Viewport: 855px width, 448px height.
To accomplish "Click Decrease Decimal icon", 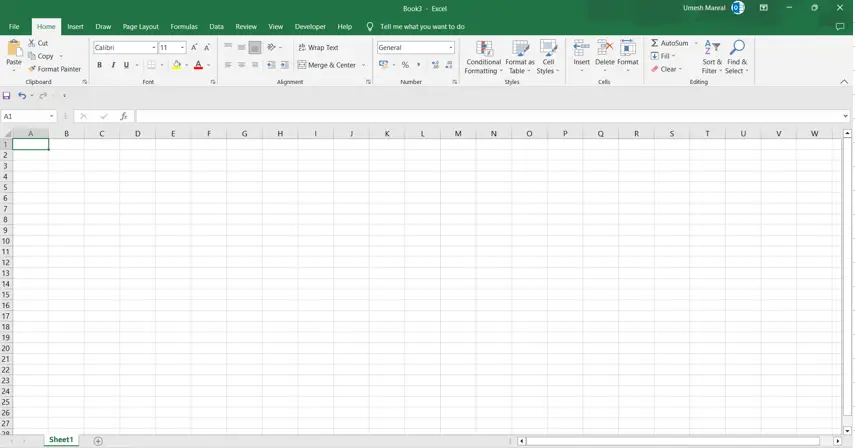I will pyautogui.click(x=449, y=65).
